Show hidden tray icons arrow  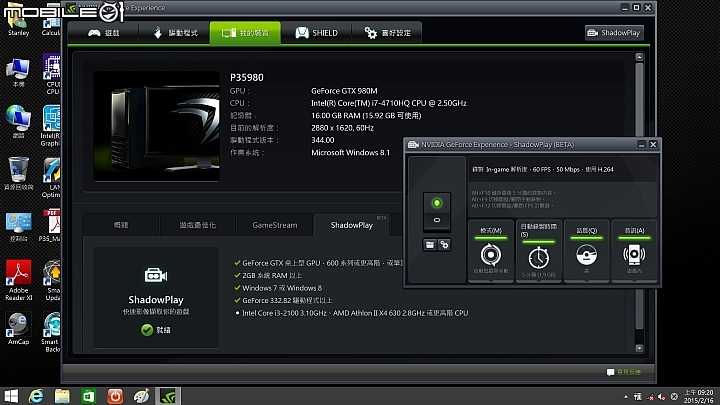[625, 397]
